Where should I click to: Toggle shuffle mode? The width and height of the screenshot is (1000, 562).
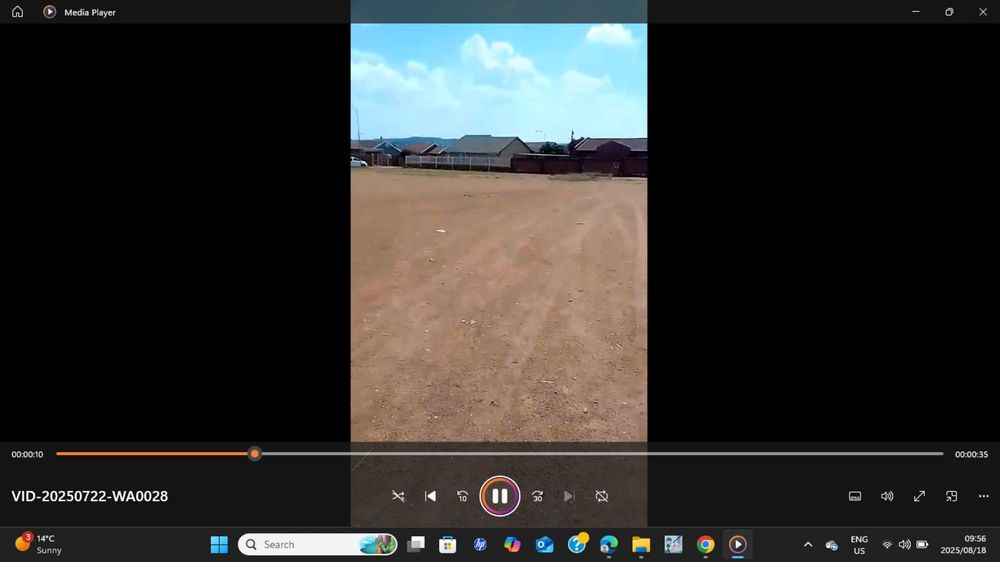[398, 496]
